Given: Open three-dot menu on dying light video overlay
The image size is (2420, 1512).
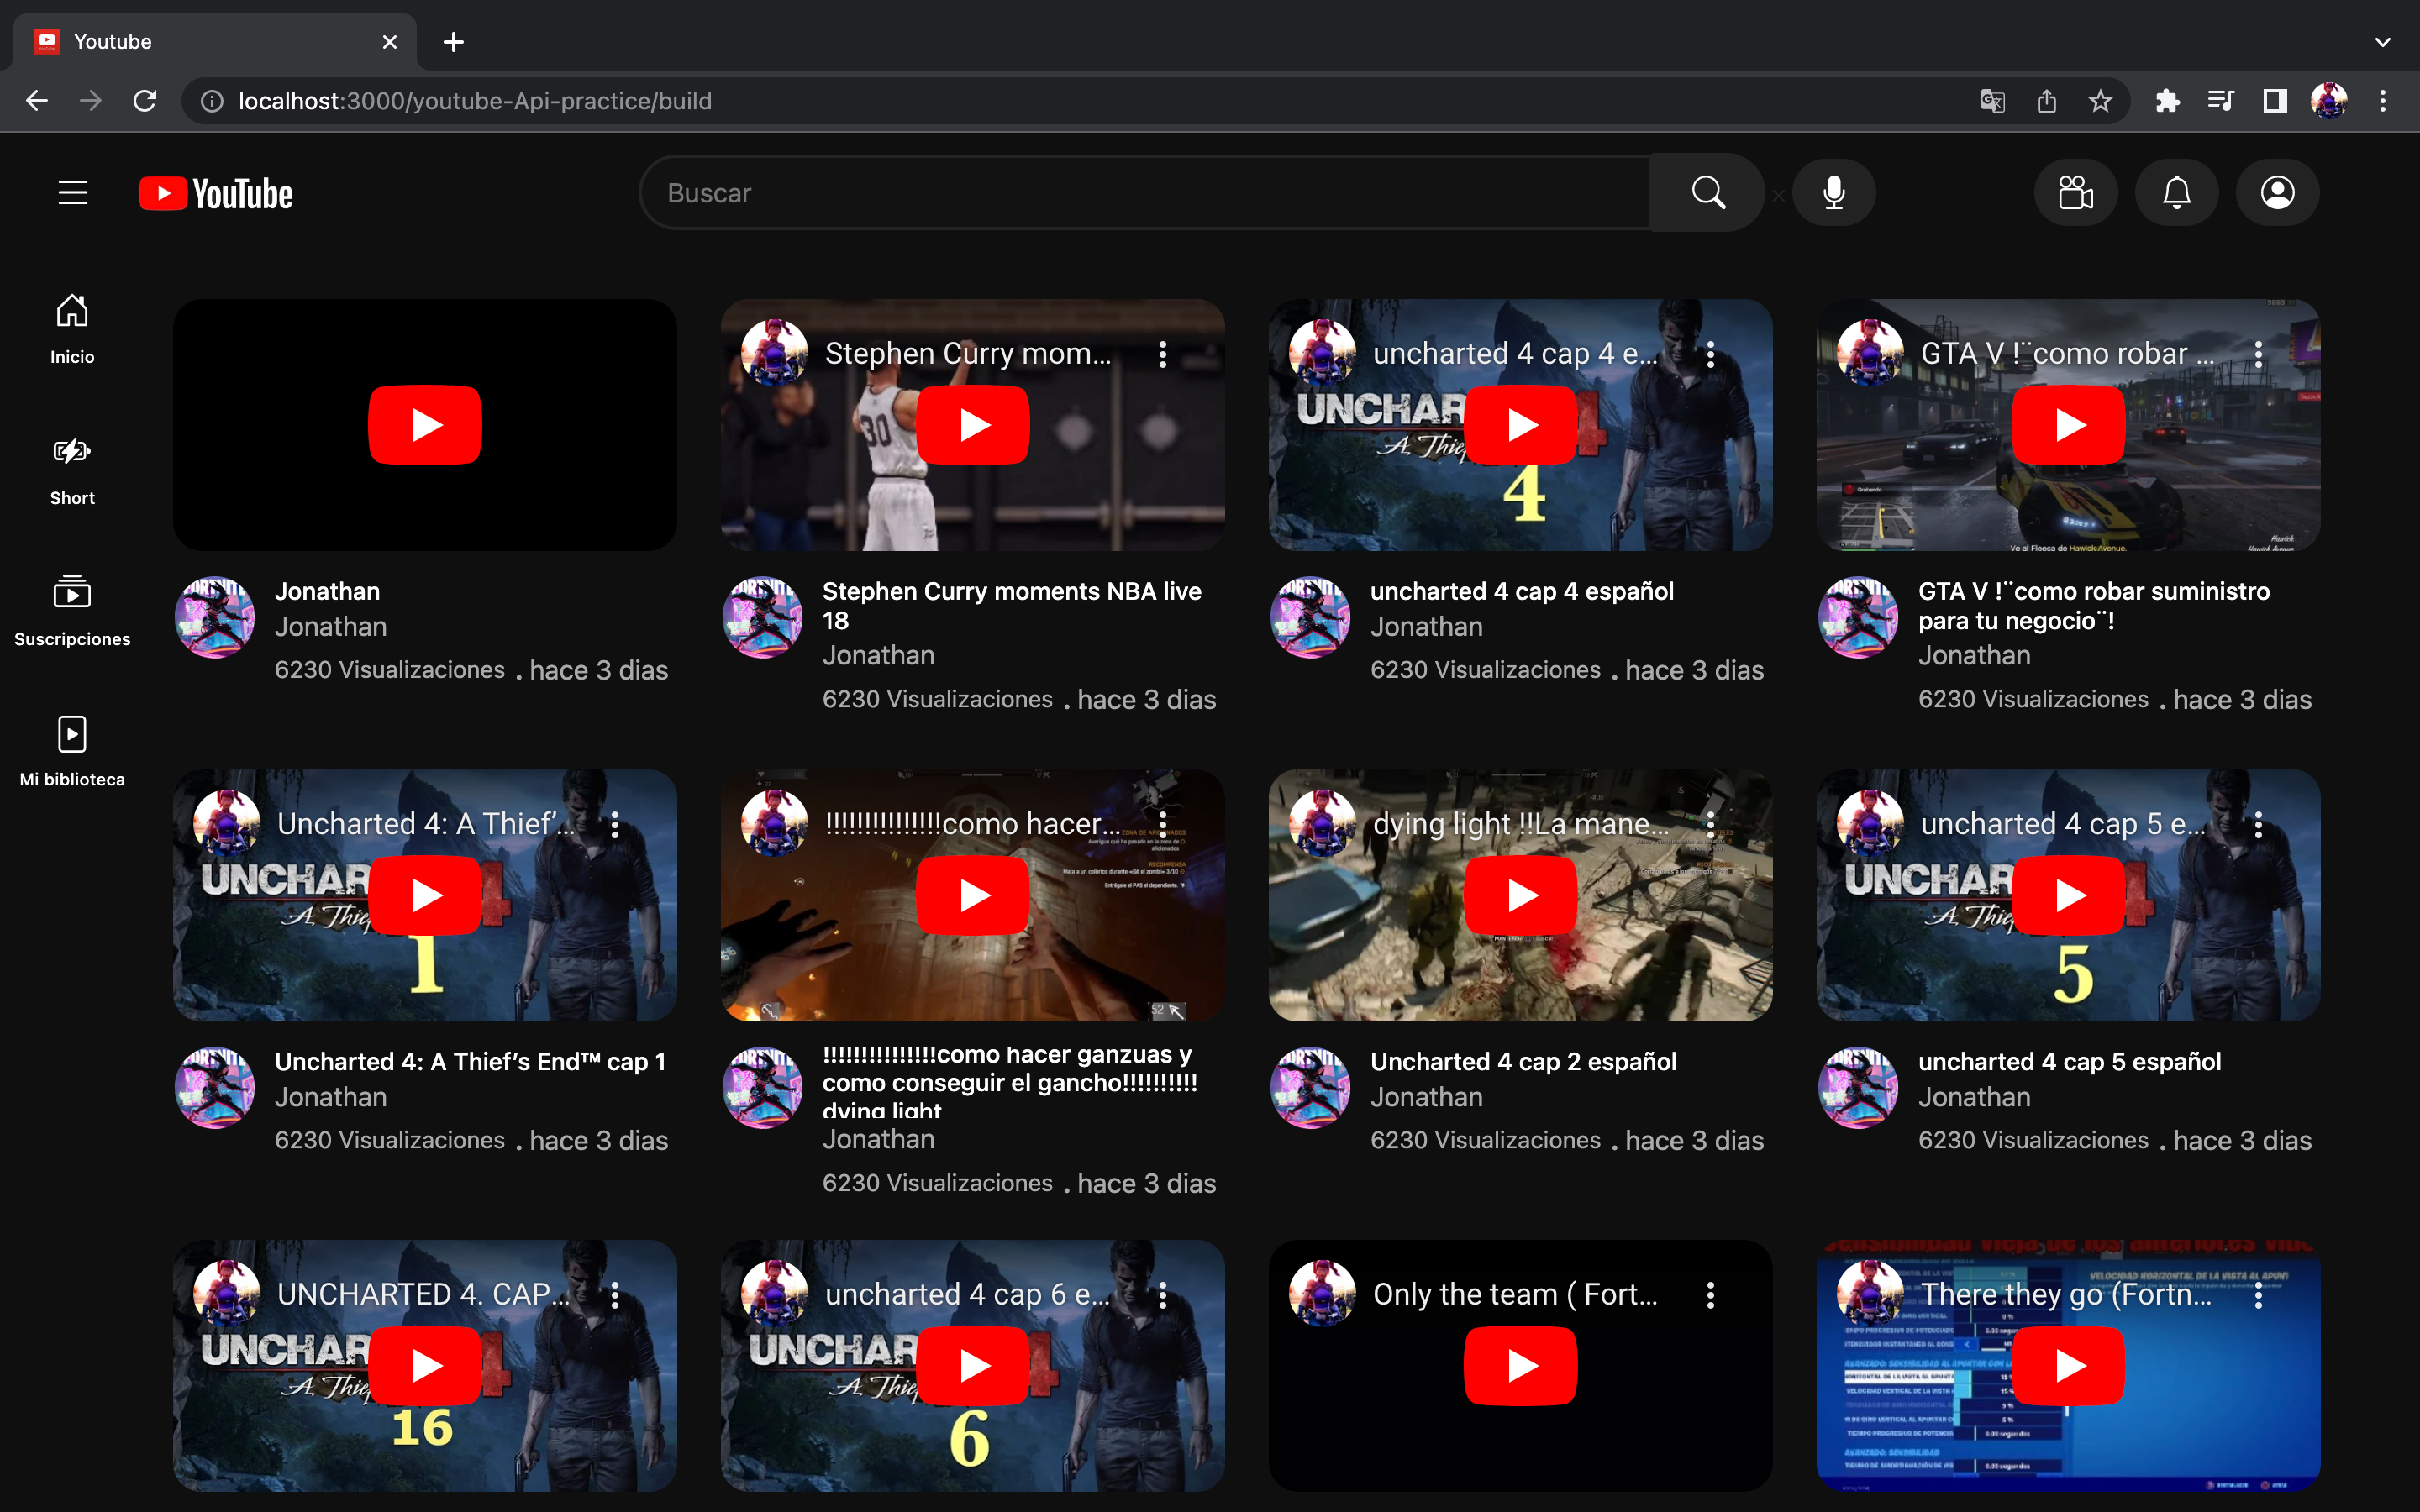Looking at the screenshot, I should tap(1710, 824).
